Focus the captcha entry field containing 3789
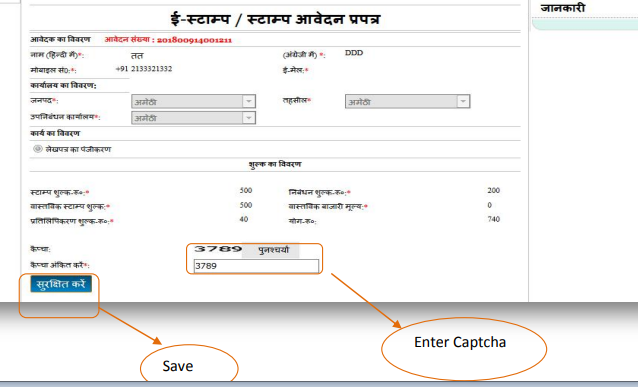This screenshot has width=638, height=387. click(x=256, y=266)
